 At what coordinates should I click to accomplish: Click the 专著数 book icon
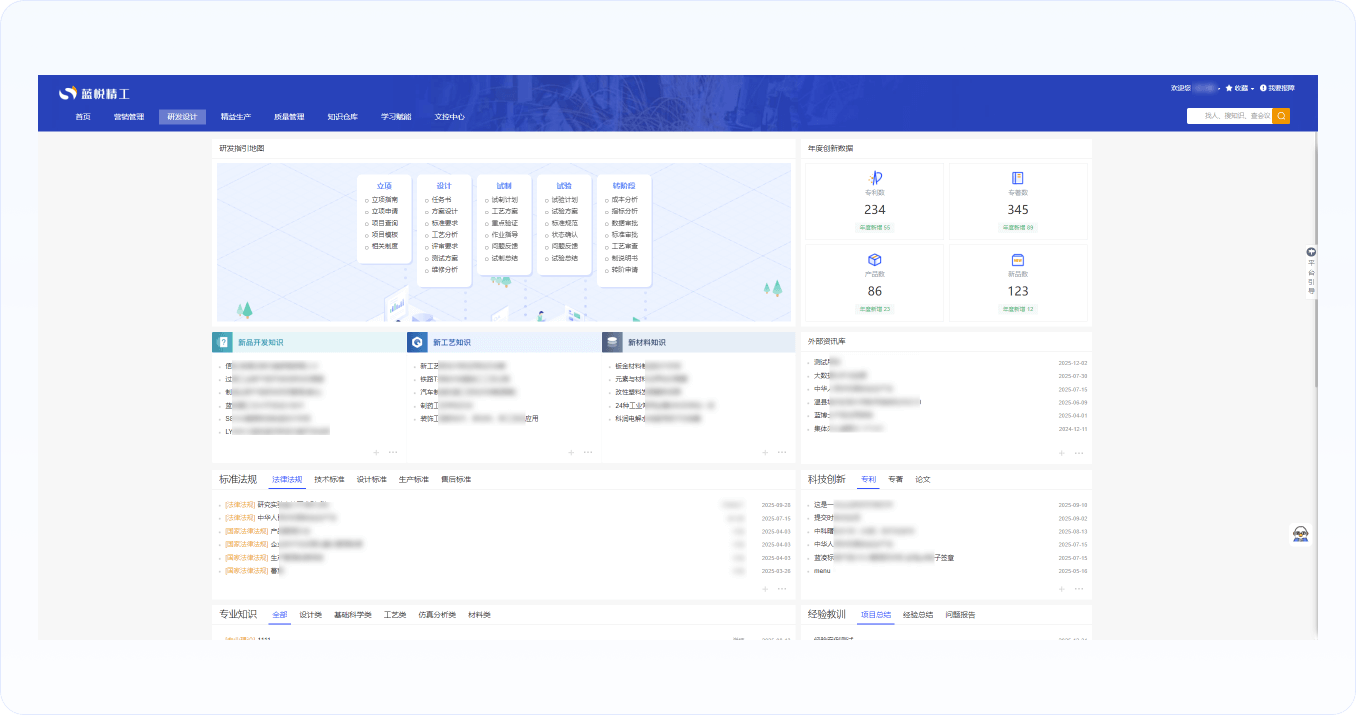[1018, 178]
